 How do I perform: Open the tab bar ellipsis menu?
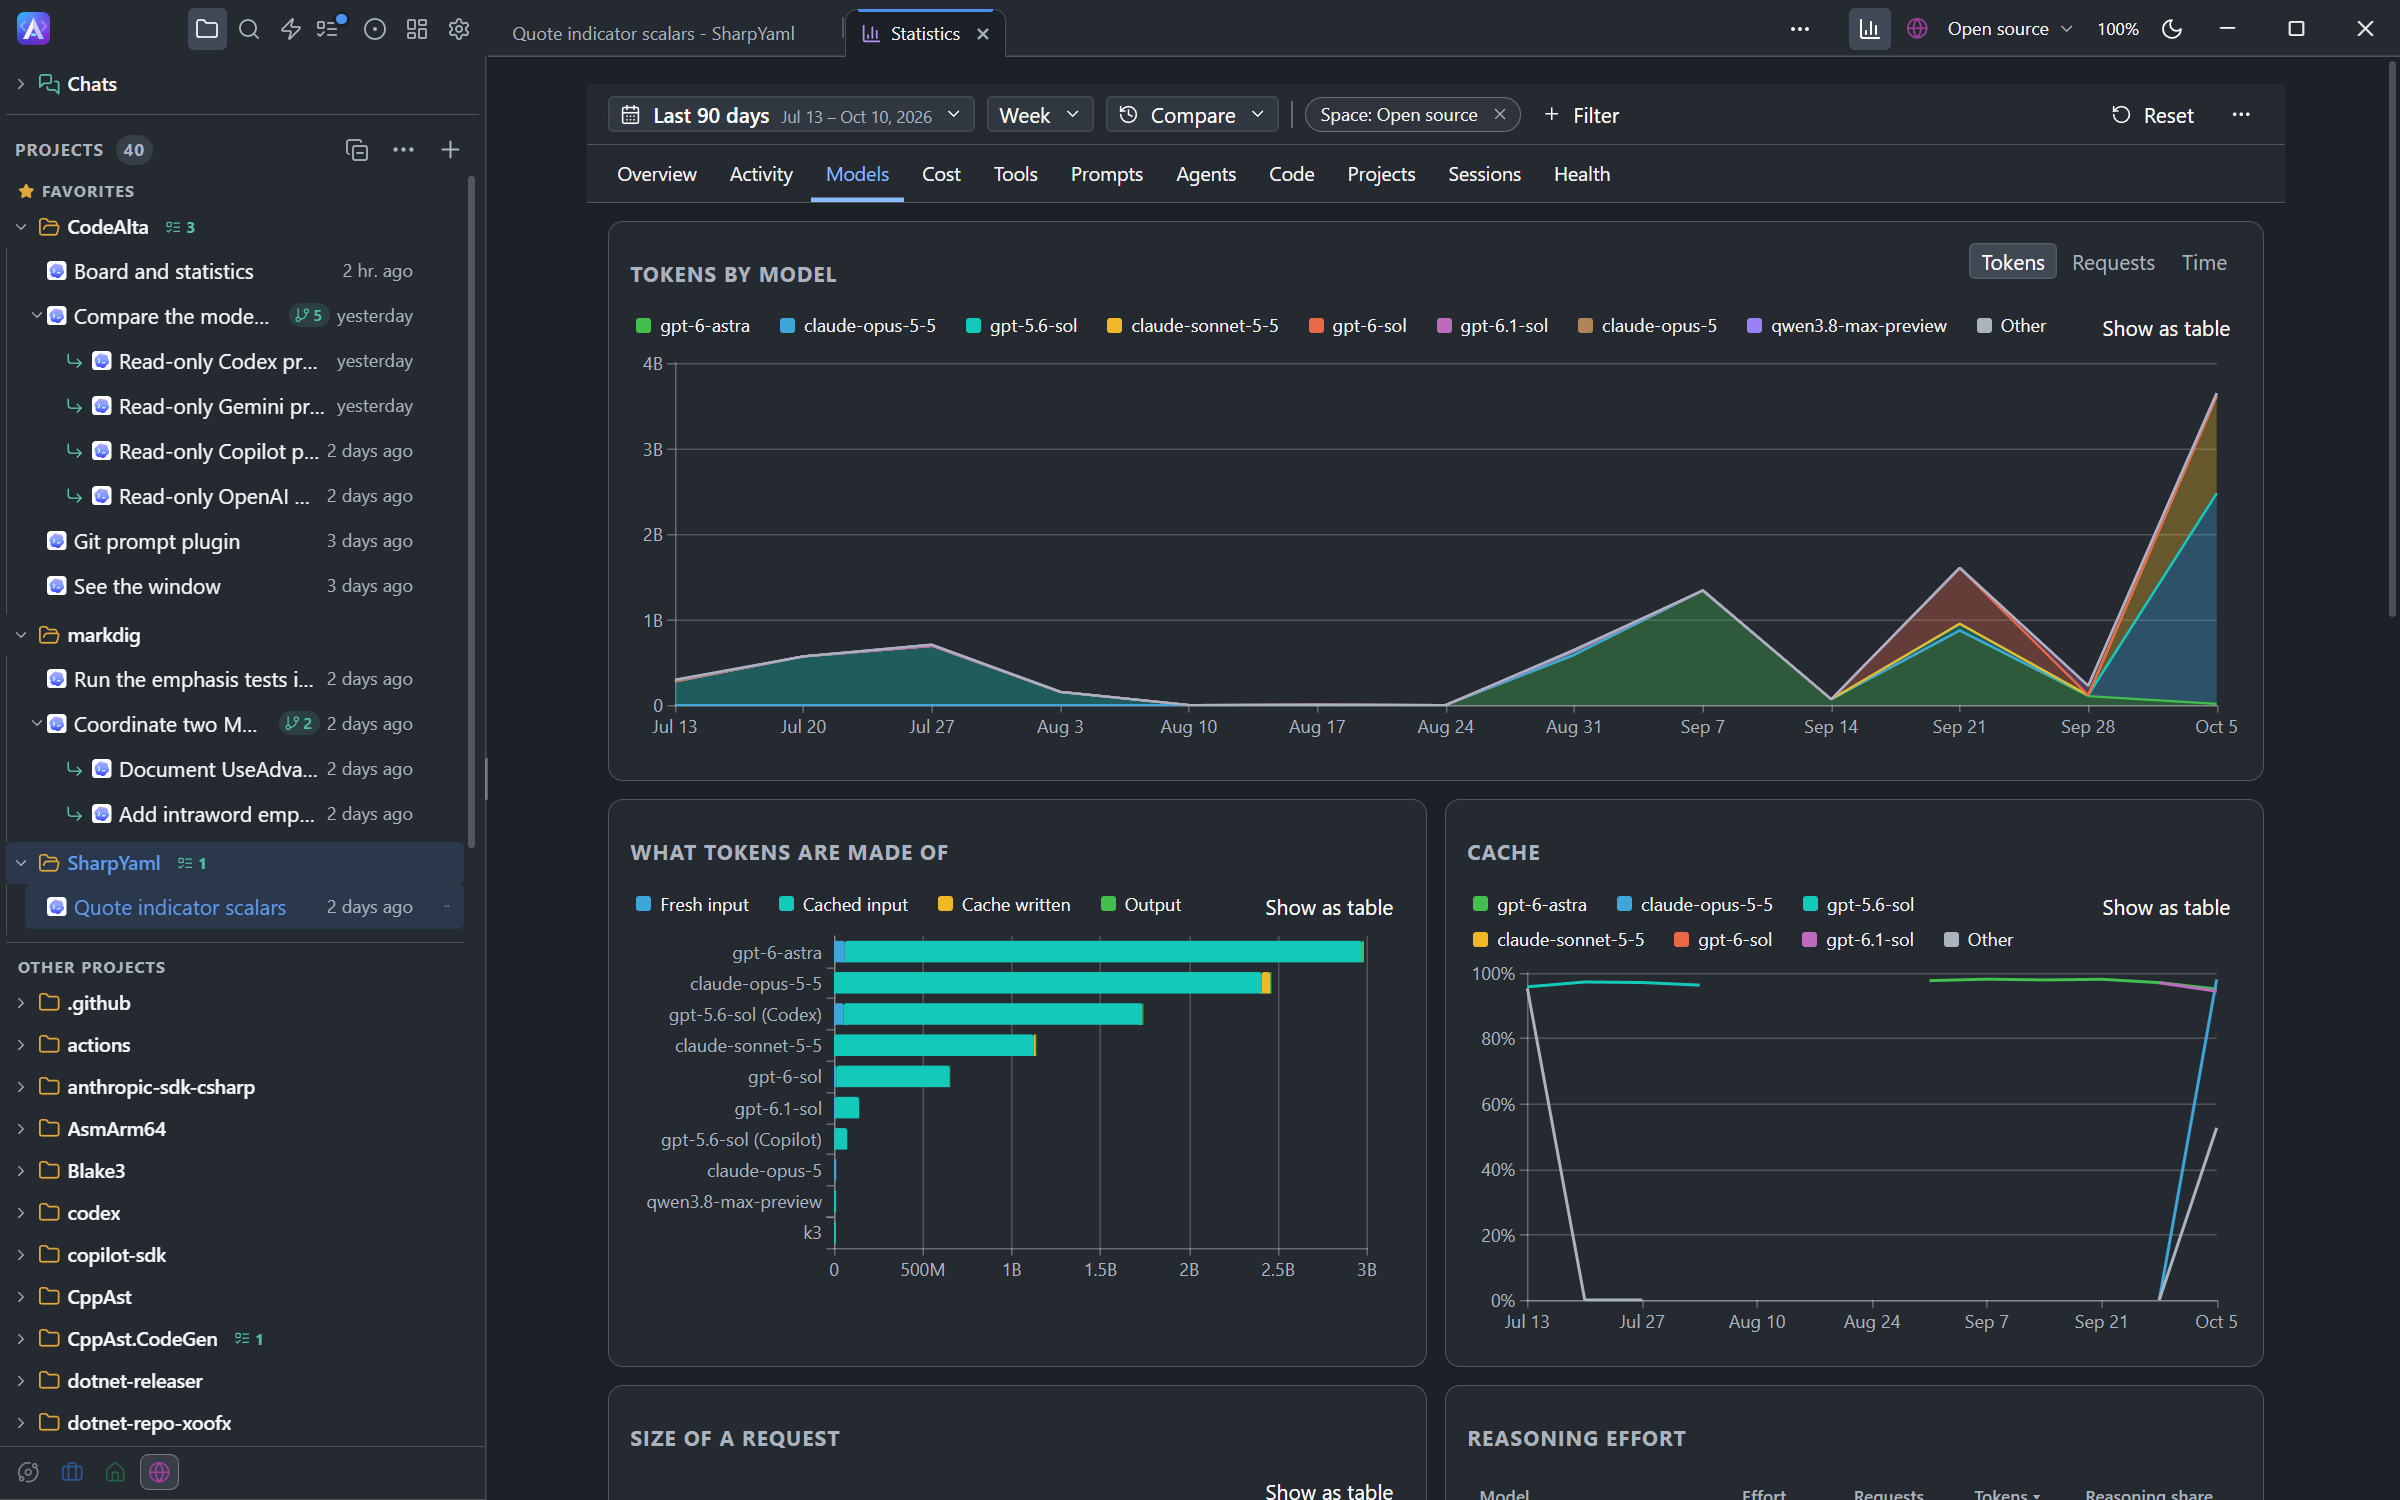[x=1800, y=29]
